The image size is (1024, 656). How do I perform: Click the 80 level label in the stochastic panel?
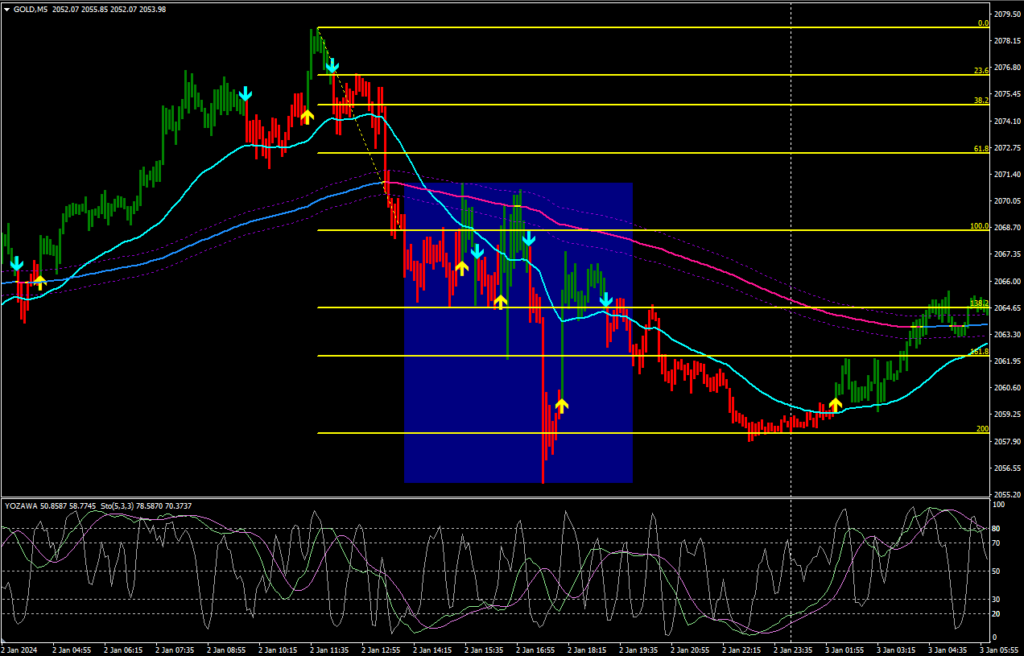(x=996, y=529)
